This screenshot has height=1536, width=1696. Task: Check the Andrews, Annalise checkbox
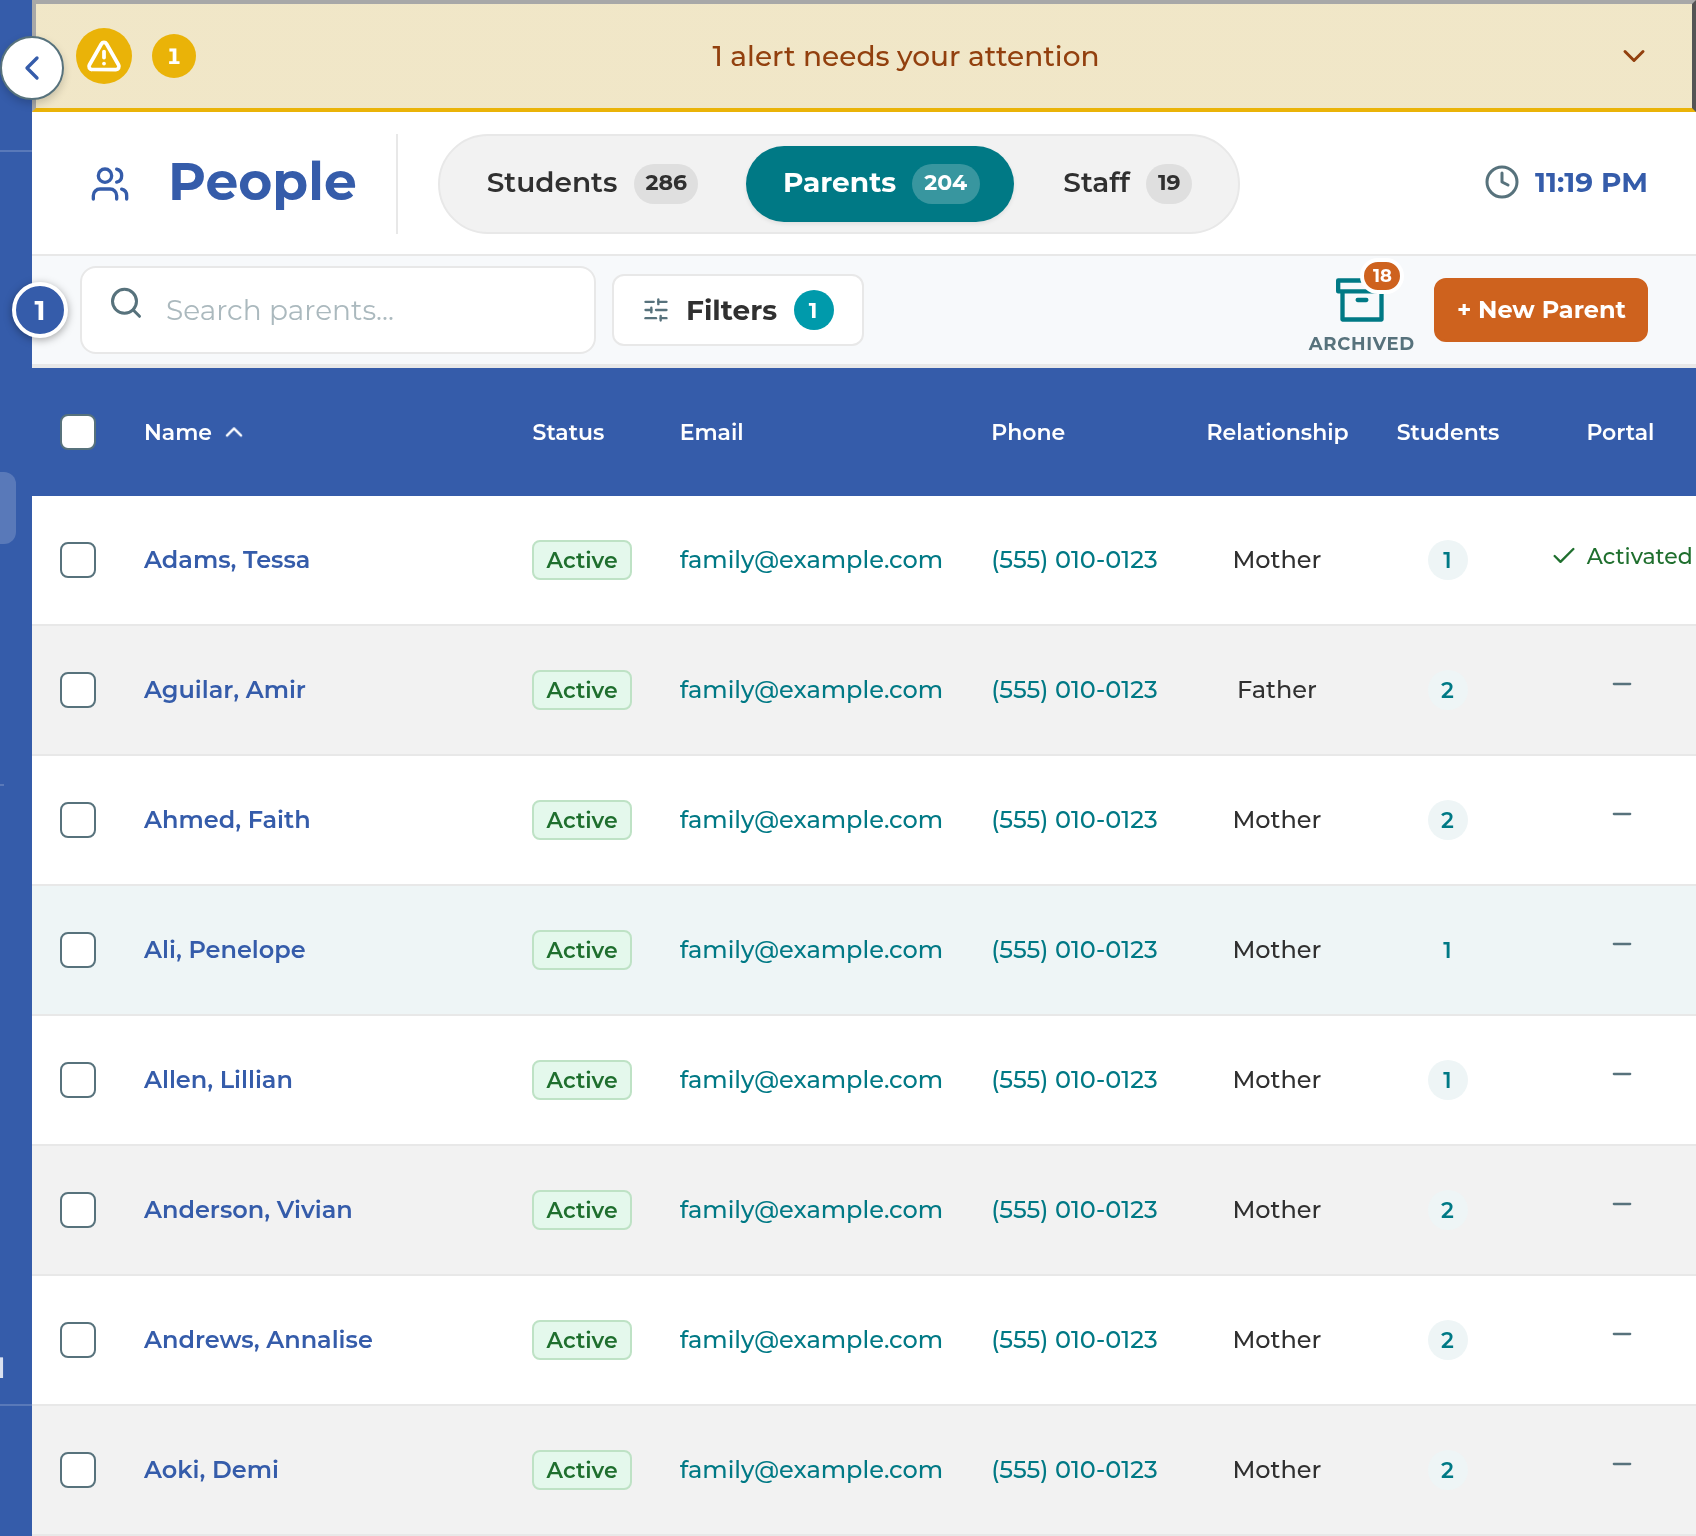pos(78,1340)
